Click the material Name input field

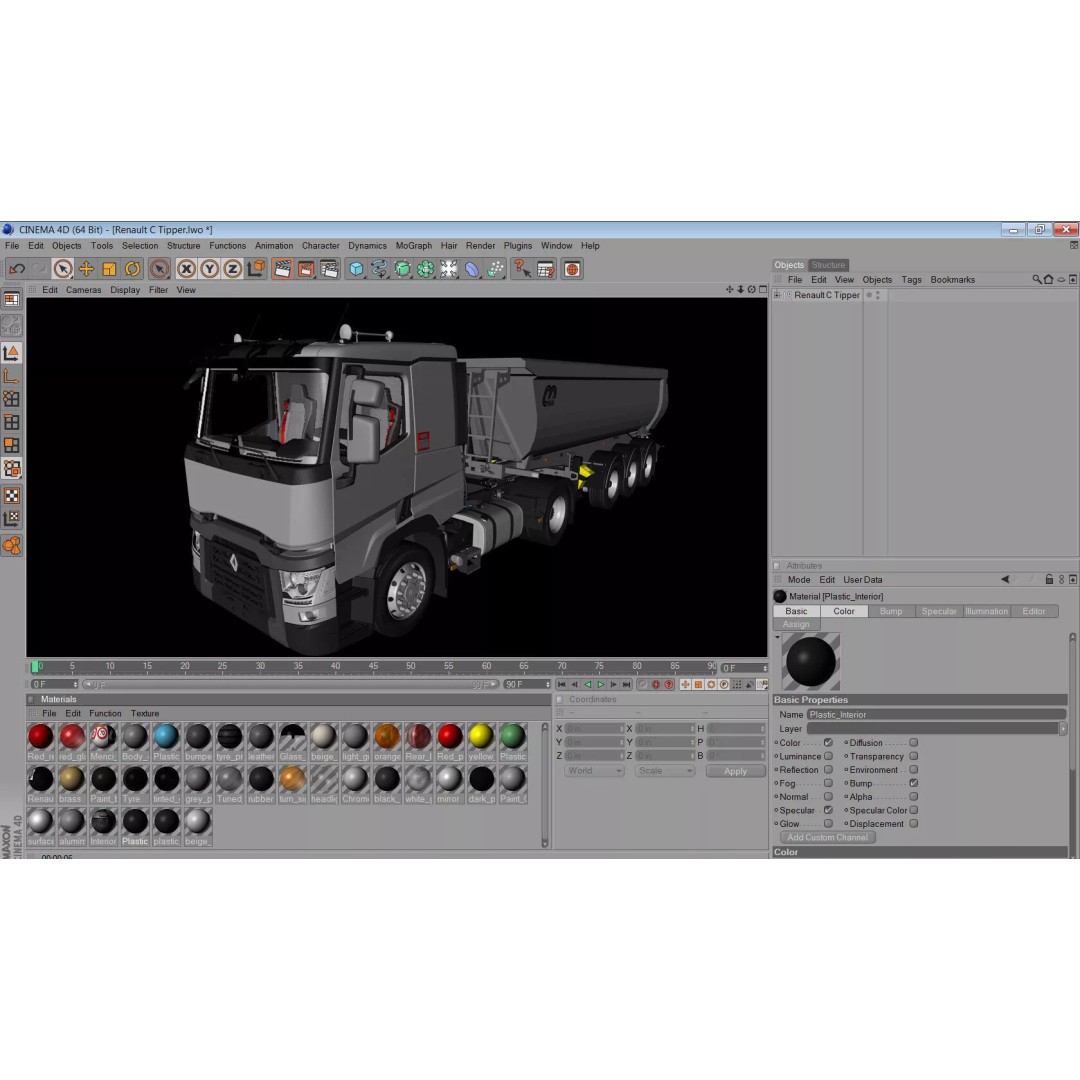tap(936, 715)
